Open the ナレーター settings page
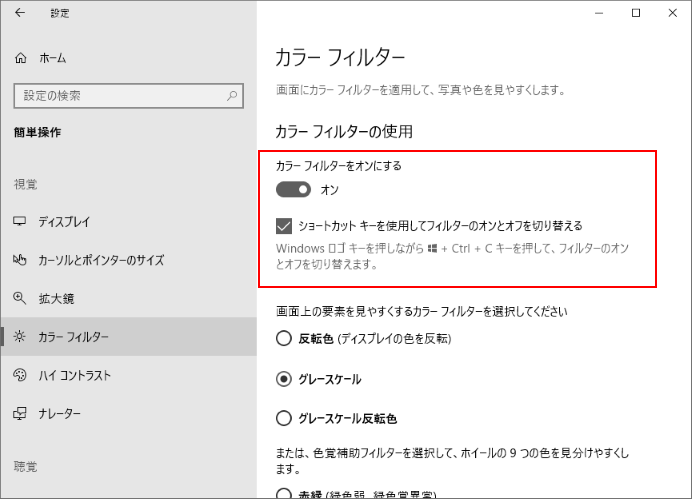The height and width of the screenshot is (499, 692). click(x=128, y=413)
